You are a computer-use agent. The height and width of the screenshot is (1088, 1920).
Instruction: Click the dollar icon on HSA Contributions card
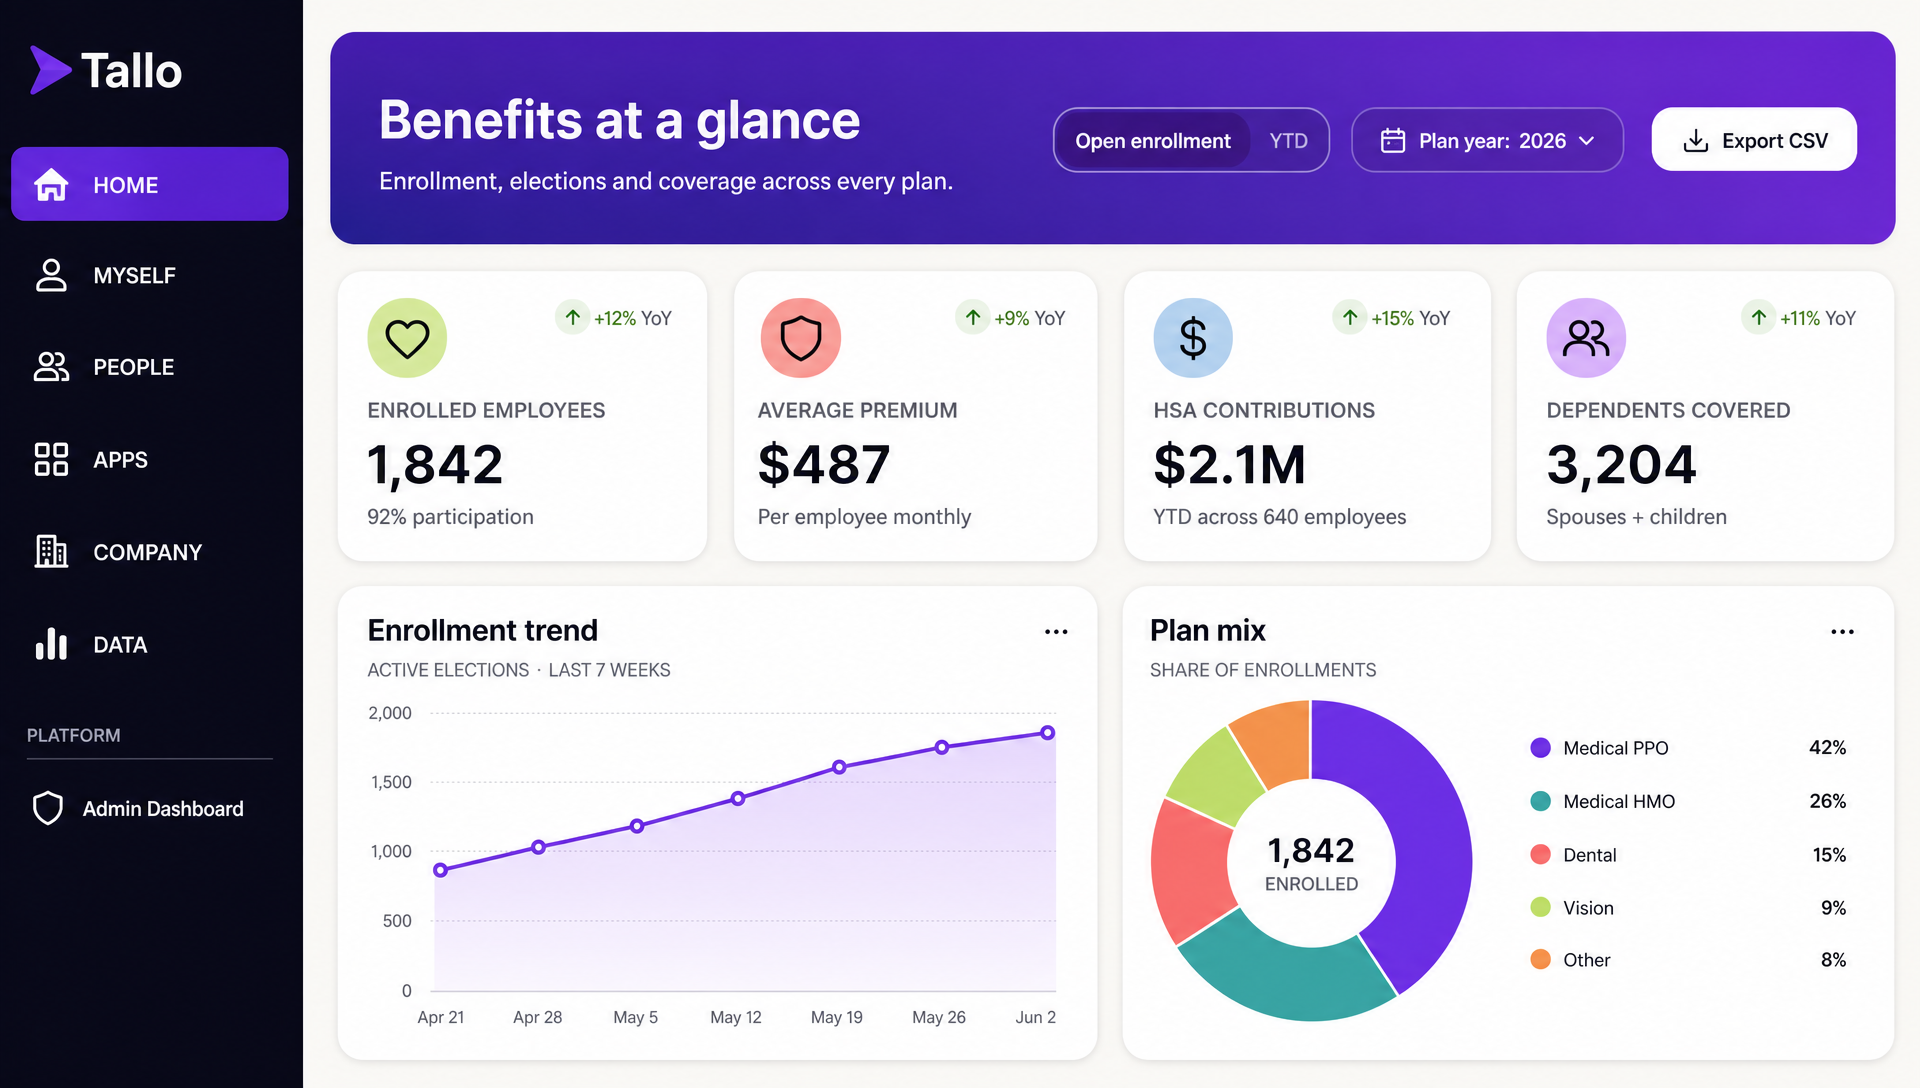1193,338
